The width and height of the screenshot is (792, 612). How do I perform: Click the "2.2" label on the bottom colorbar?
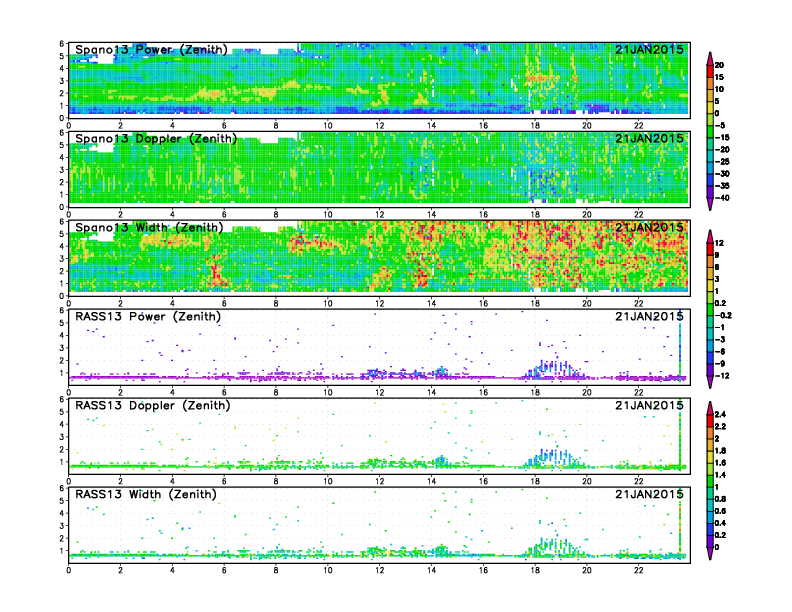pos(720,427)
